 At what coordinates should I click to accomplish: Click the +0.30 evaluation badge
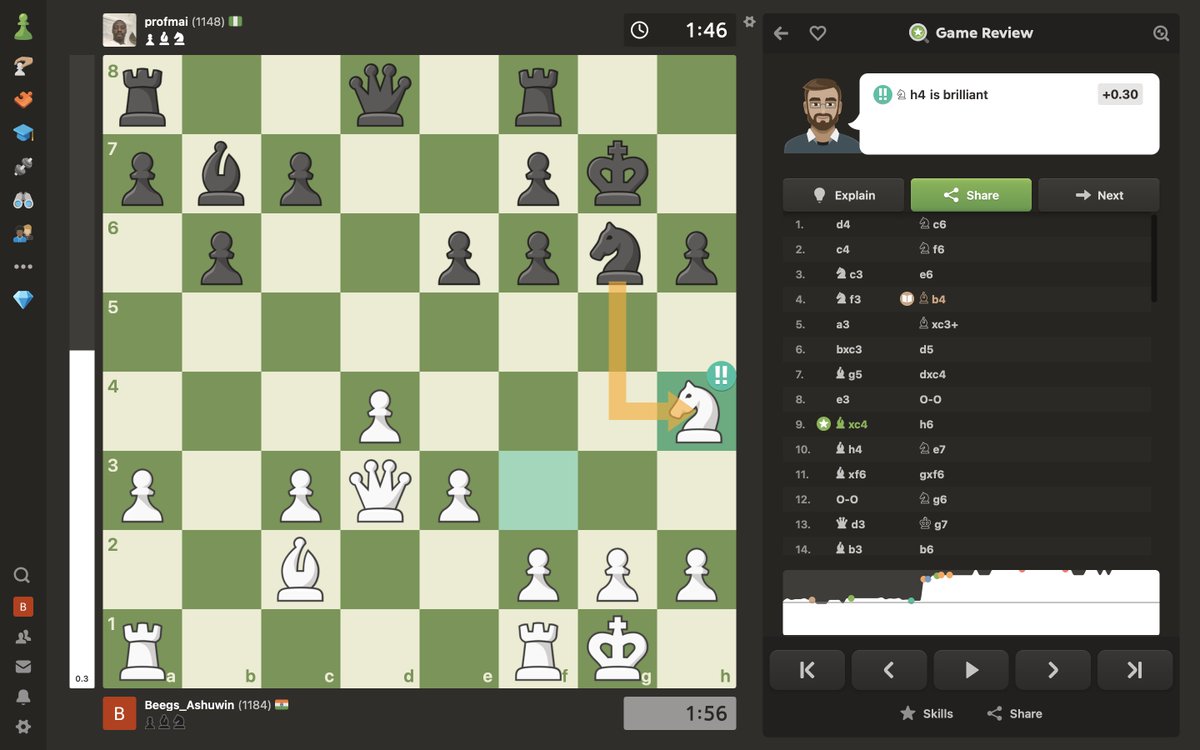click(1119, 94)
